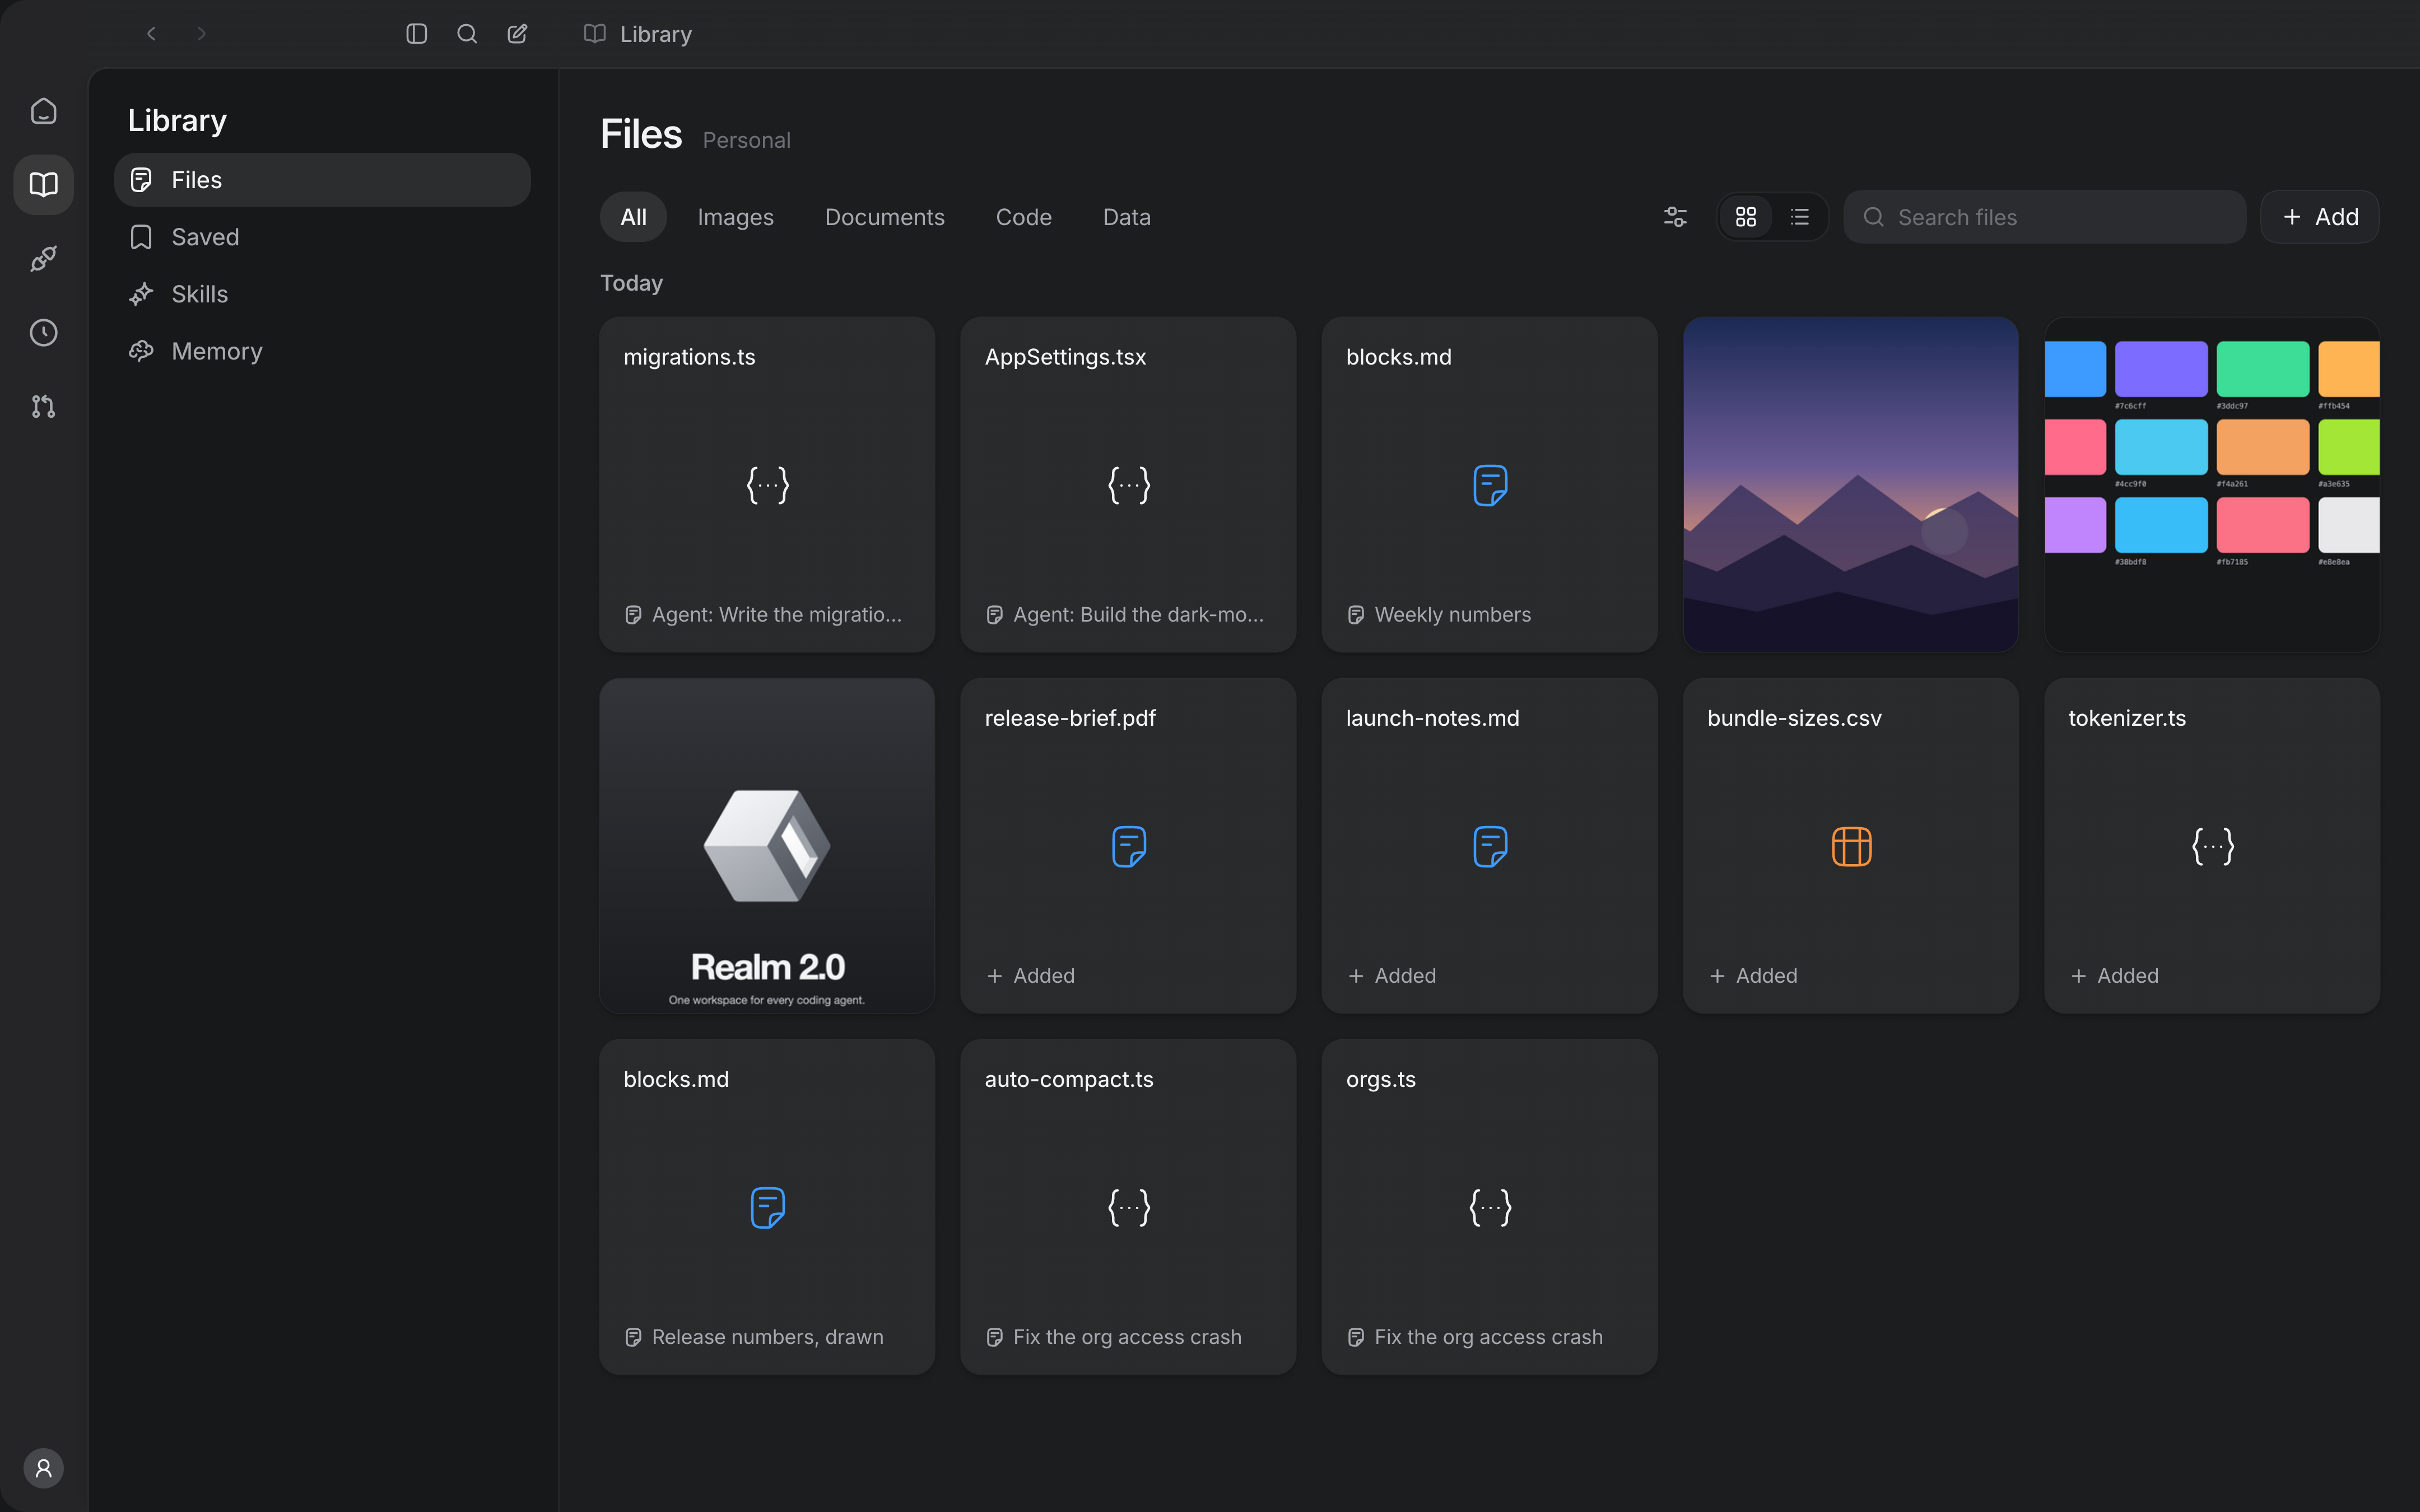Click 'Agent: Write the migratio...' source link
The height and width of the screenshot is (1512, 2420).
(764, 615)
